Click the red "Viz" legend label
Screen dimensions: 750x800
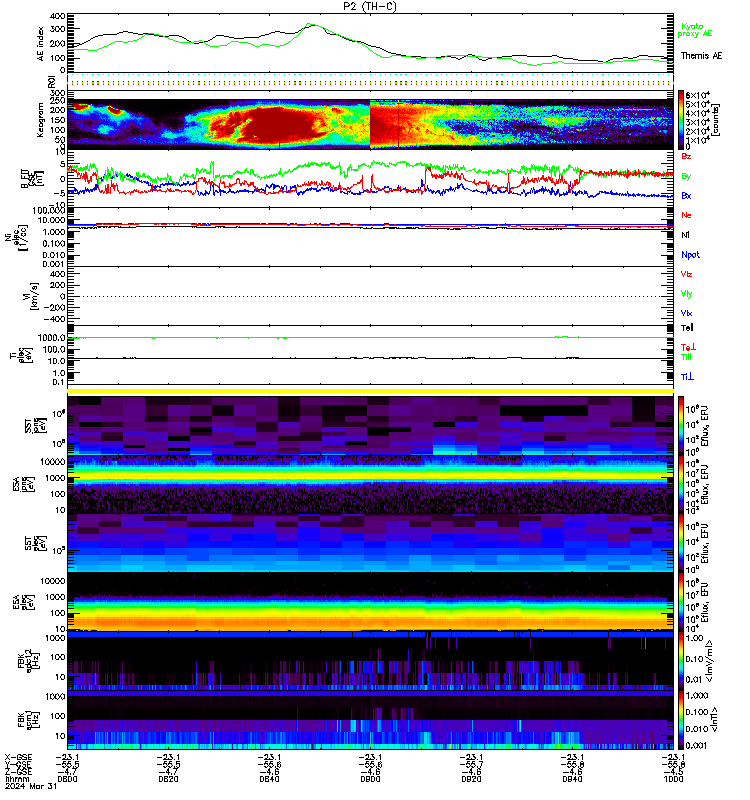686,274
